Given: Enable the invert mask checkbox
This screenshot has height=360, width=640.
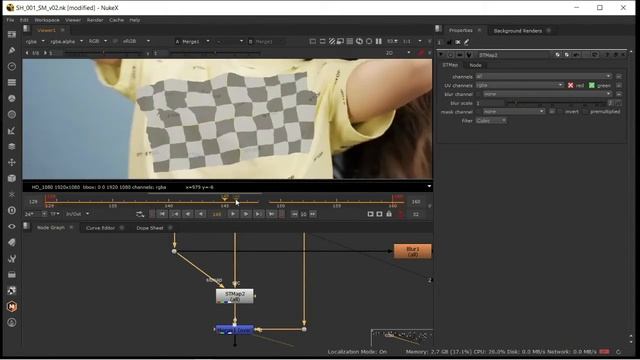Looking at the screenshot, I should click(x=560, y=111).
